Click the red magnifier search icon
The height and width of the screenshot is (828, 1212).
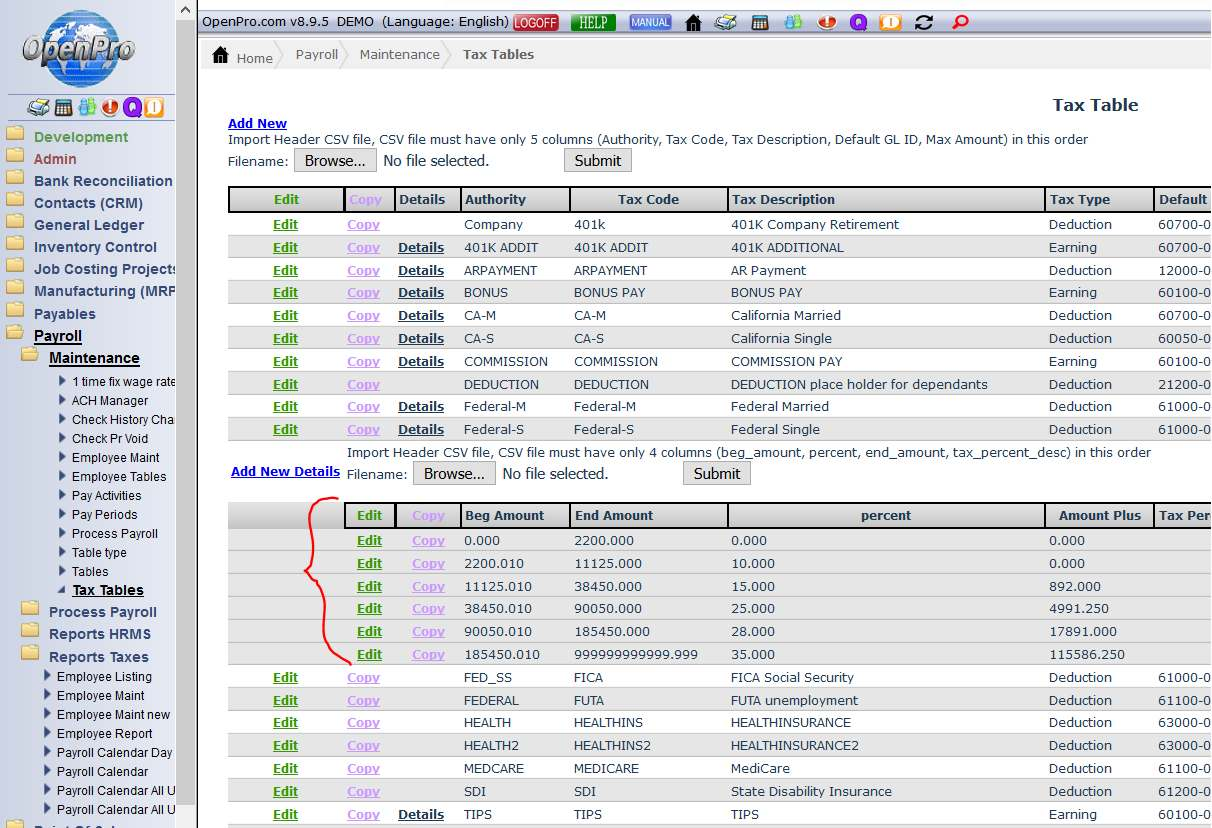tap(960, 22)
